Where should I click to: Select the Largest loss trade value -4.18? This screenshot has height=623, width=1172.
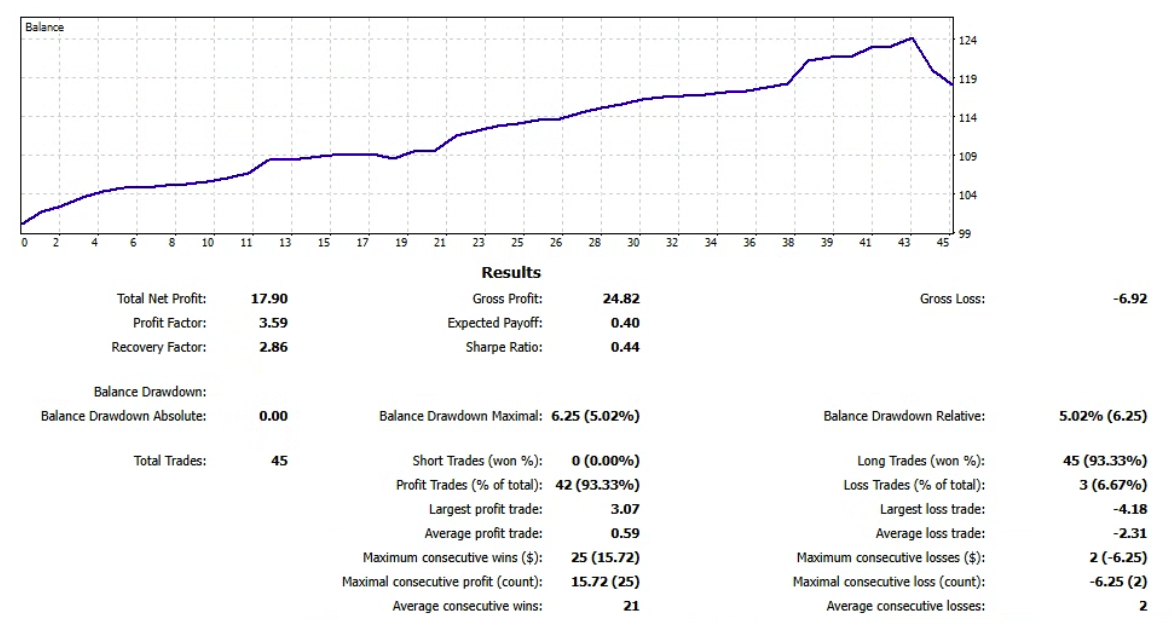pyautogui.click(x=1129, y=509)
